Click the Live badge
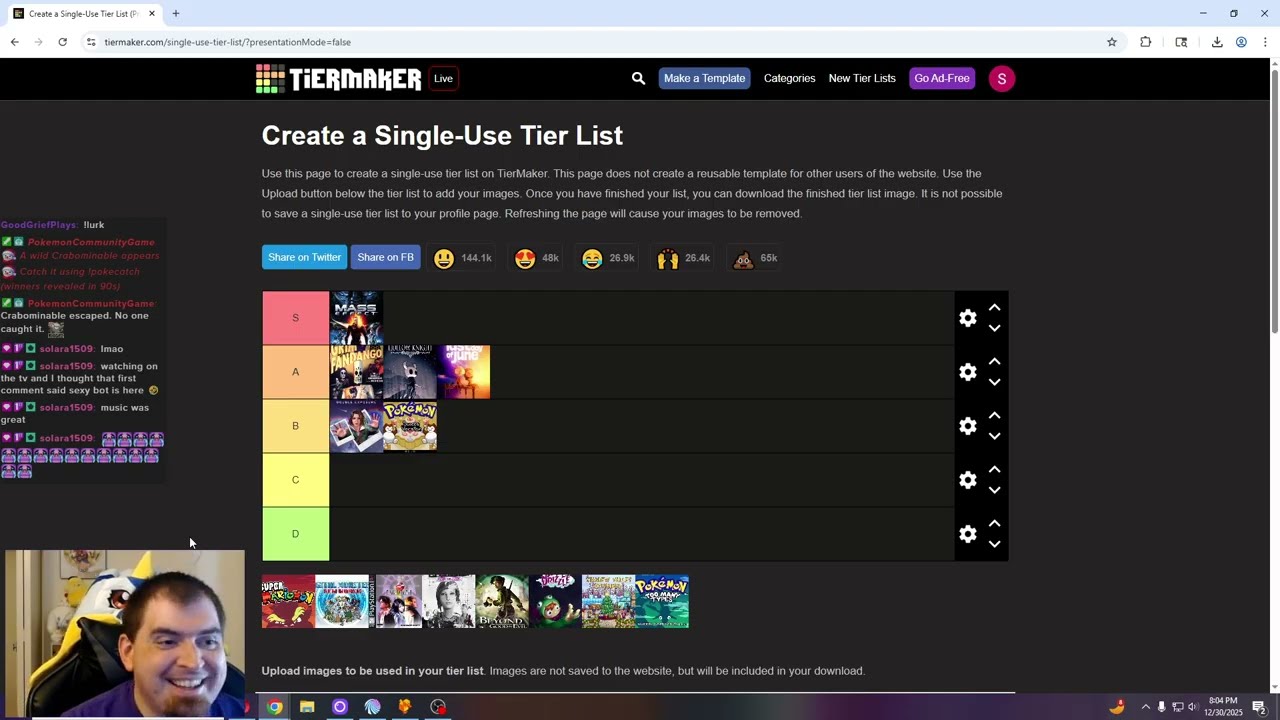Screen dimensions: 1280x720 coord(443,78)
